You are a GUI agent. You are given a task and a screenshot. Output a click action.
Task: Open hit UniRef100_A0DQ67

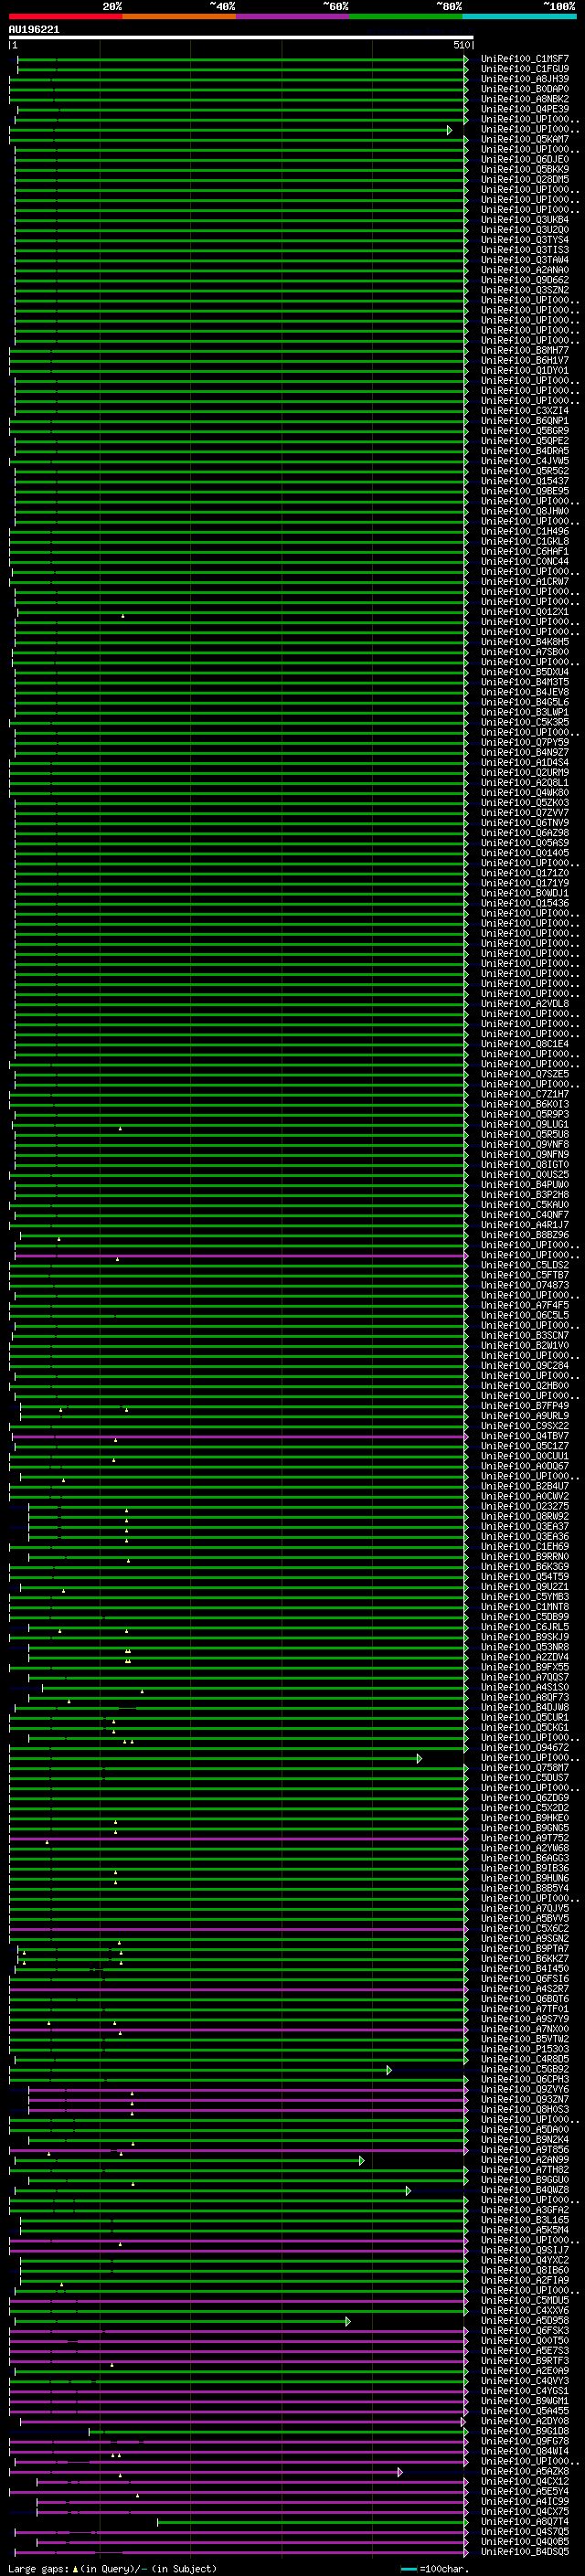525,1466
